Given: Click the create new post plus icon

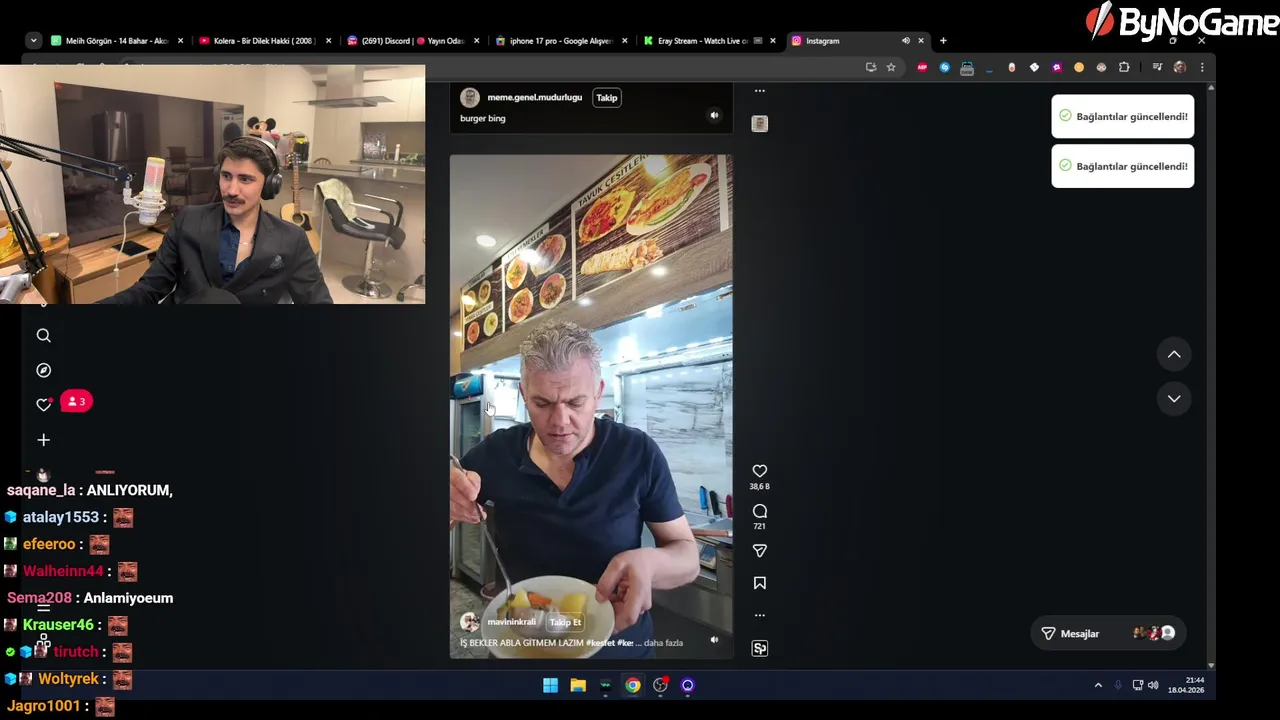Looking at the screenshot, I should coord(43,440).
